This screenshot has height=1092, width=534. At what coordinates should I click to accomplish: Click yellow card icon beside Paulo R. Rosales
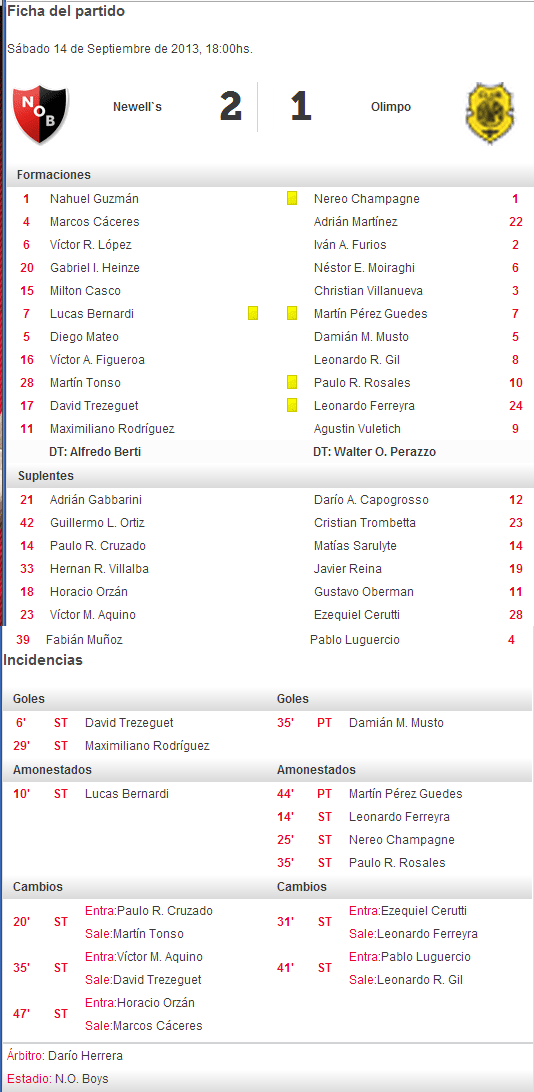[292, 382]
